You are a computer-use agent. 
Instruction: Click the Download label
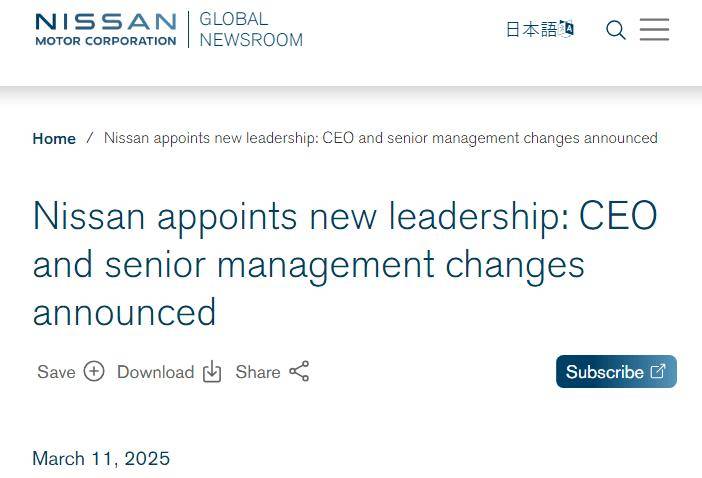(x=155, y=372)
